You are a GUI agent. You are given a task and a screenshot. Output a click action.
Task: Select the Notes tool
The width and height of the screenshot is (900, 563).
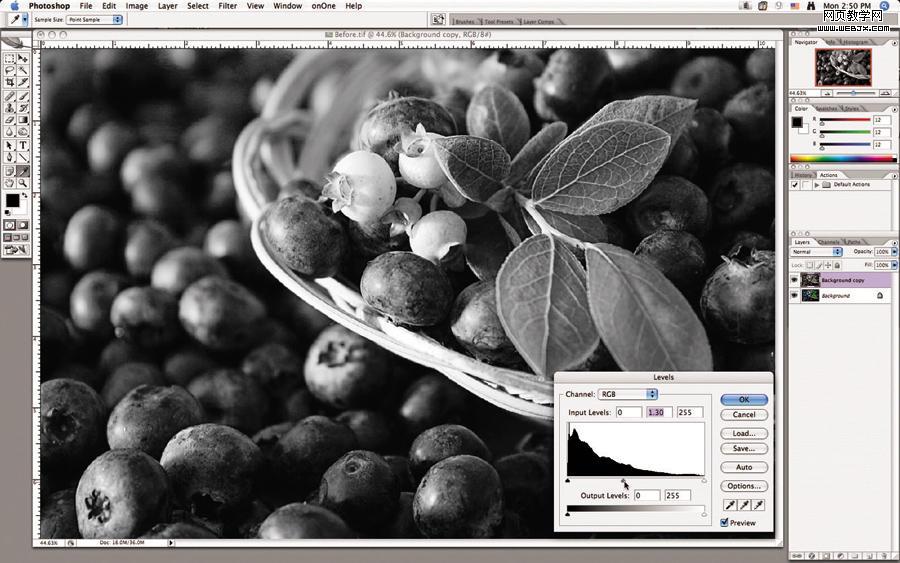(x=10, y=171)
